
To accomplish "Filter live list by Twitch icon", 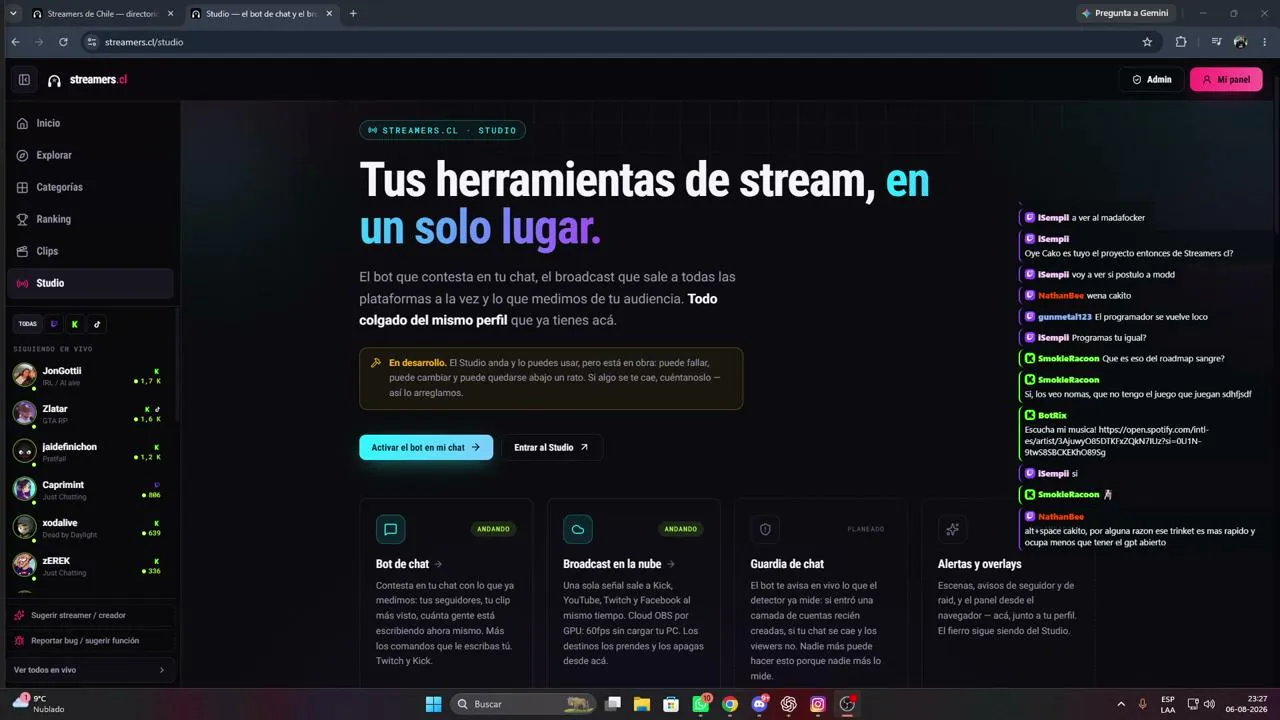I will [x=54, y=324].
